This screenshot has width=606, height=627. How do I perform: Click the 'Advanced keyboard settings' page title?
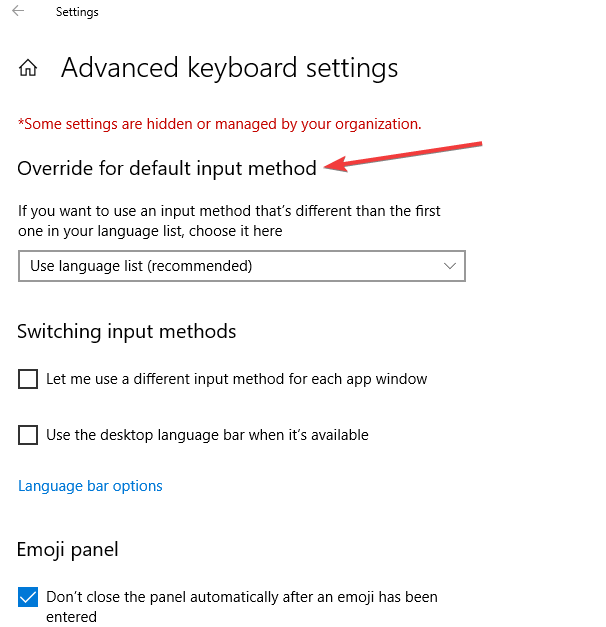(x=229, y=68)
